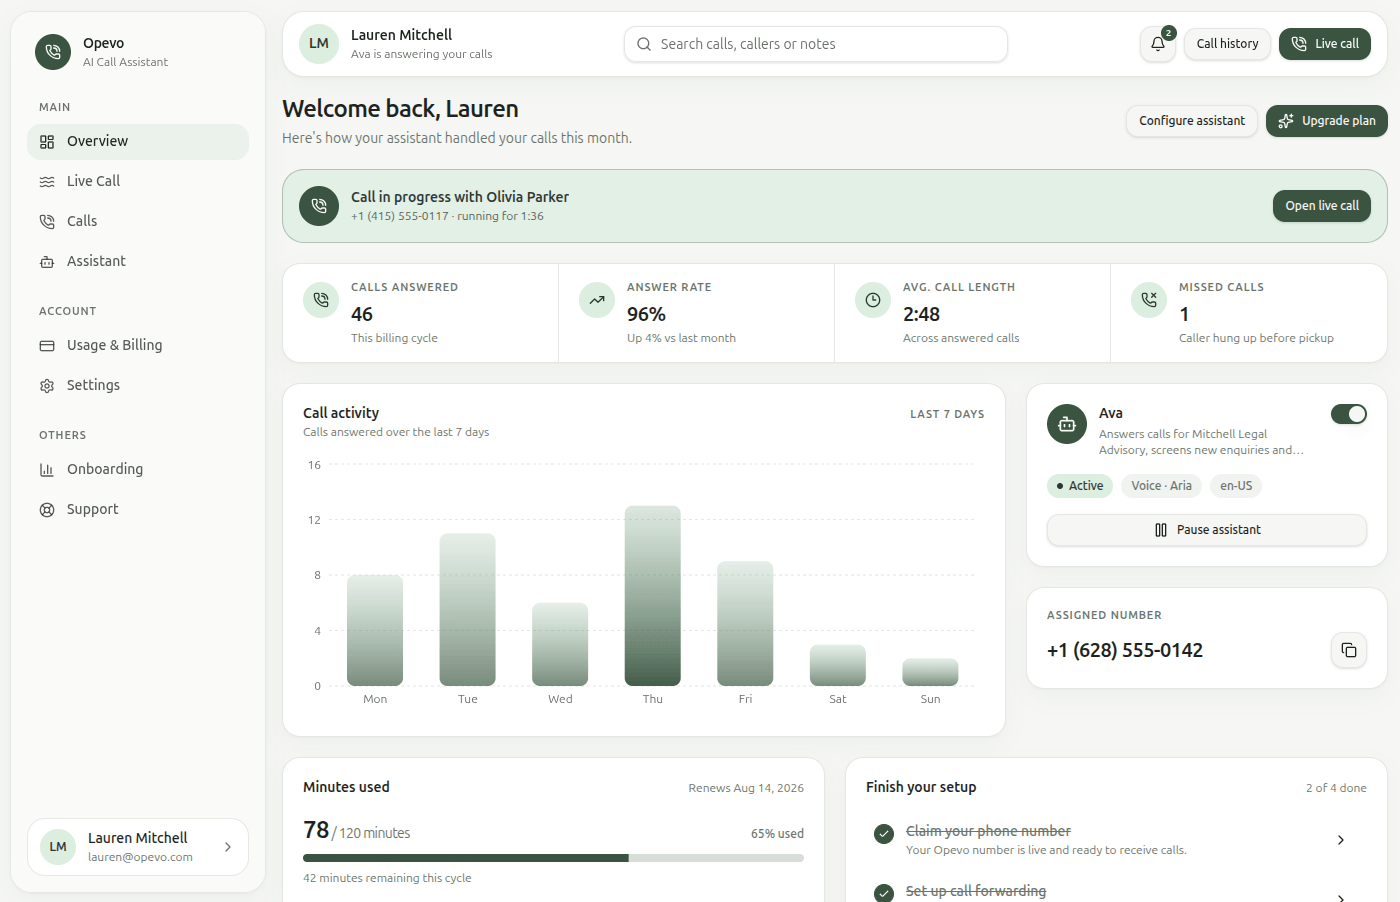Open Live Call in sidebar
This screenshot has height=902, width=1400.
click(x=138, y=182)
